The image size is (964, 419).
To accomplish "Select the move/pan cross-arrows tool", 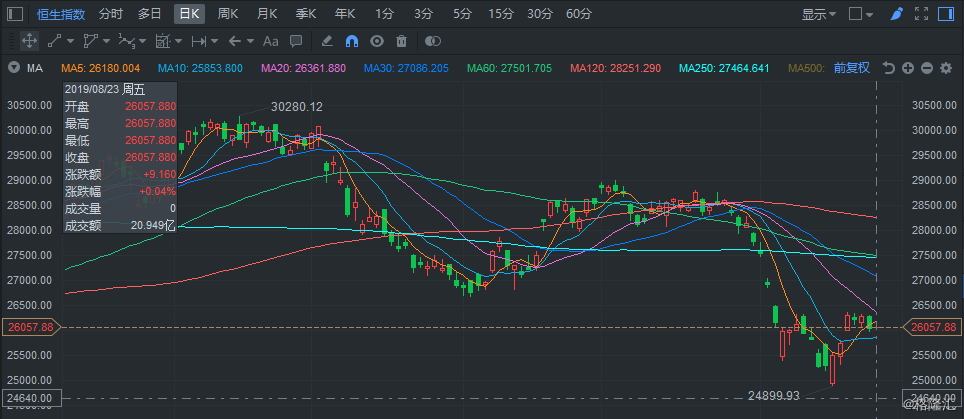I will click(29, 41).
